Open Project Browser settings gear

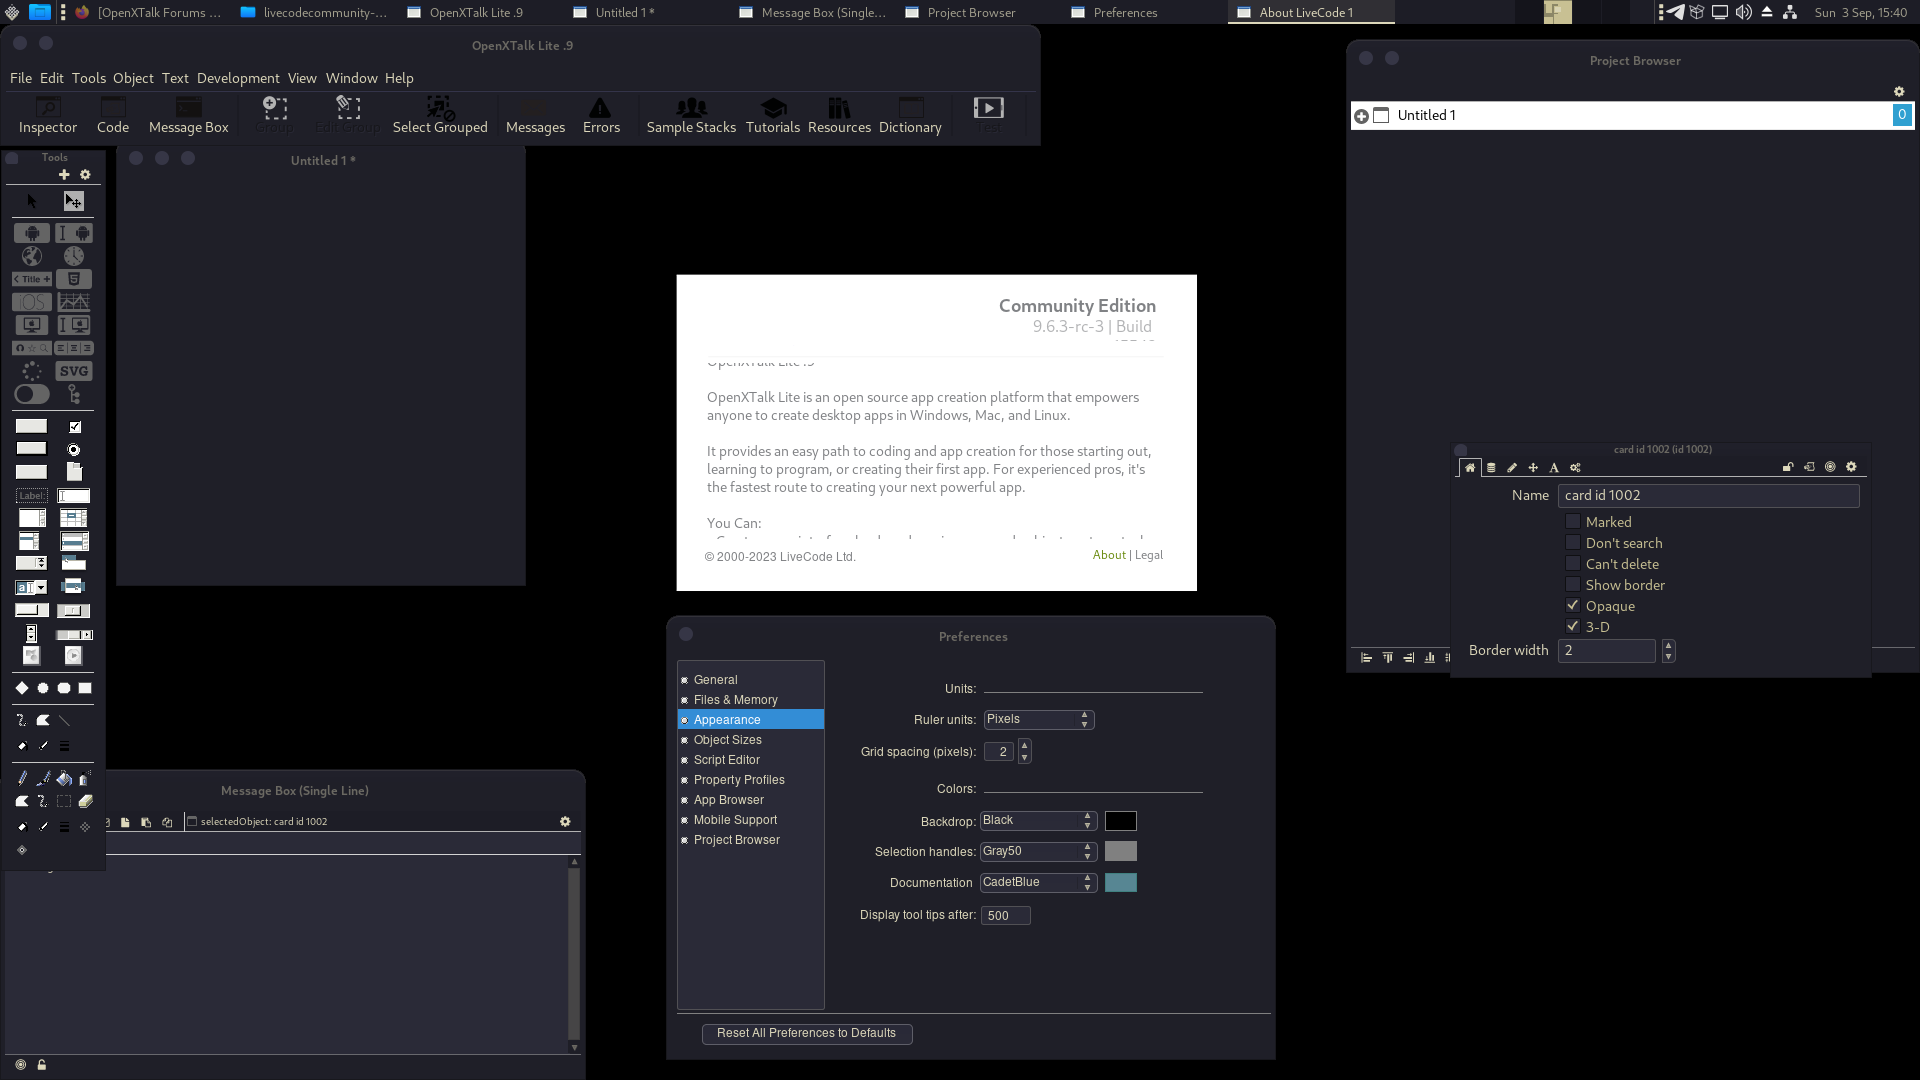click(x=1899, y=92)
